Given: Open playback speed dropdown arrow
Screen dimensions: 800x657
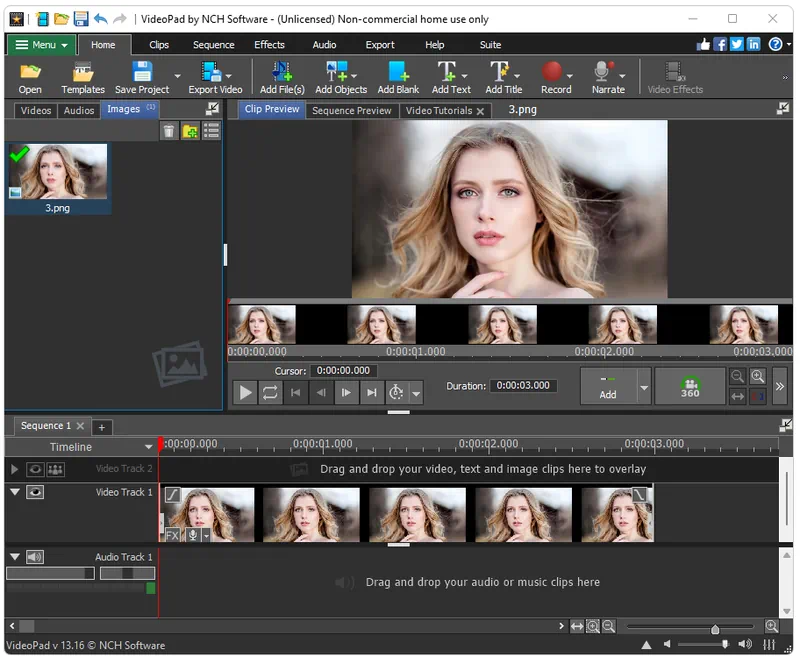Looking at the screenshot, I should 416,393.
